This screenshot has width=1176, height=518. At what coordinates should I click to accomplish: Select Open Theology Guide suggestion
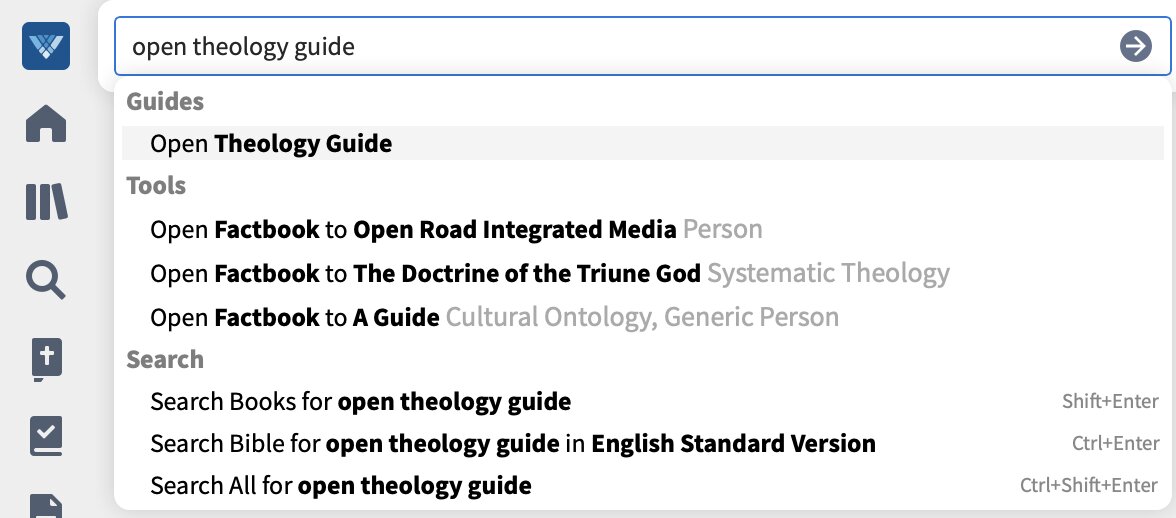click(643, 143)
